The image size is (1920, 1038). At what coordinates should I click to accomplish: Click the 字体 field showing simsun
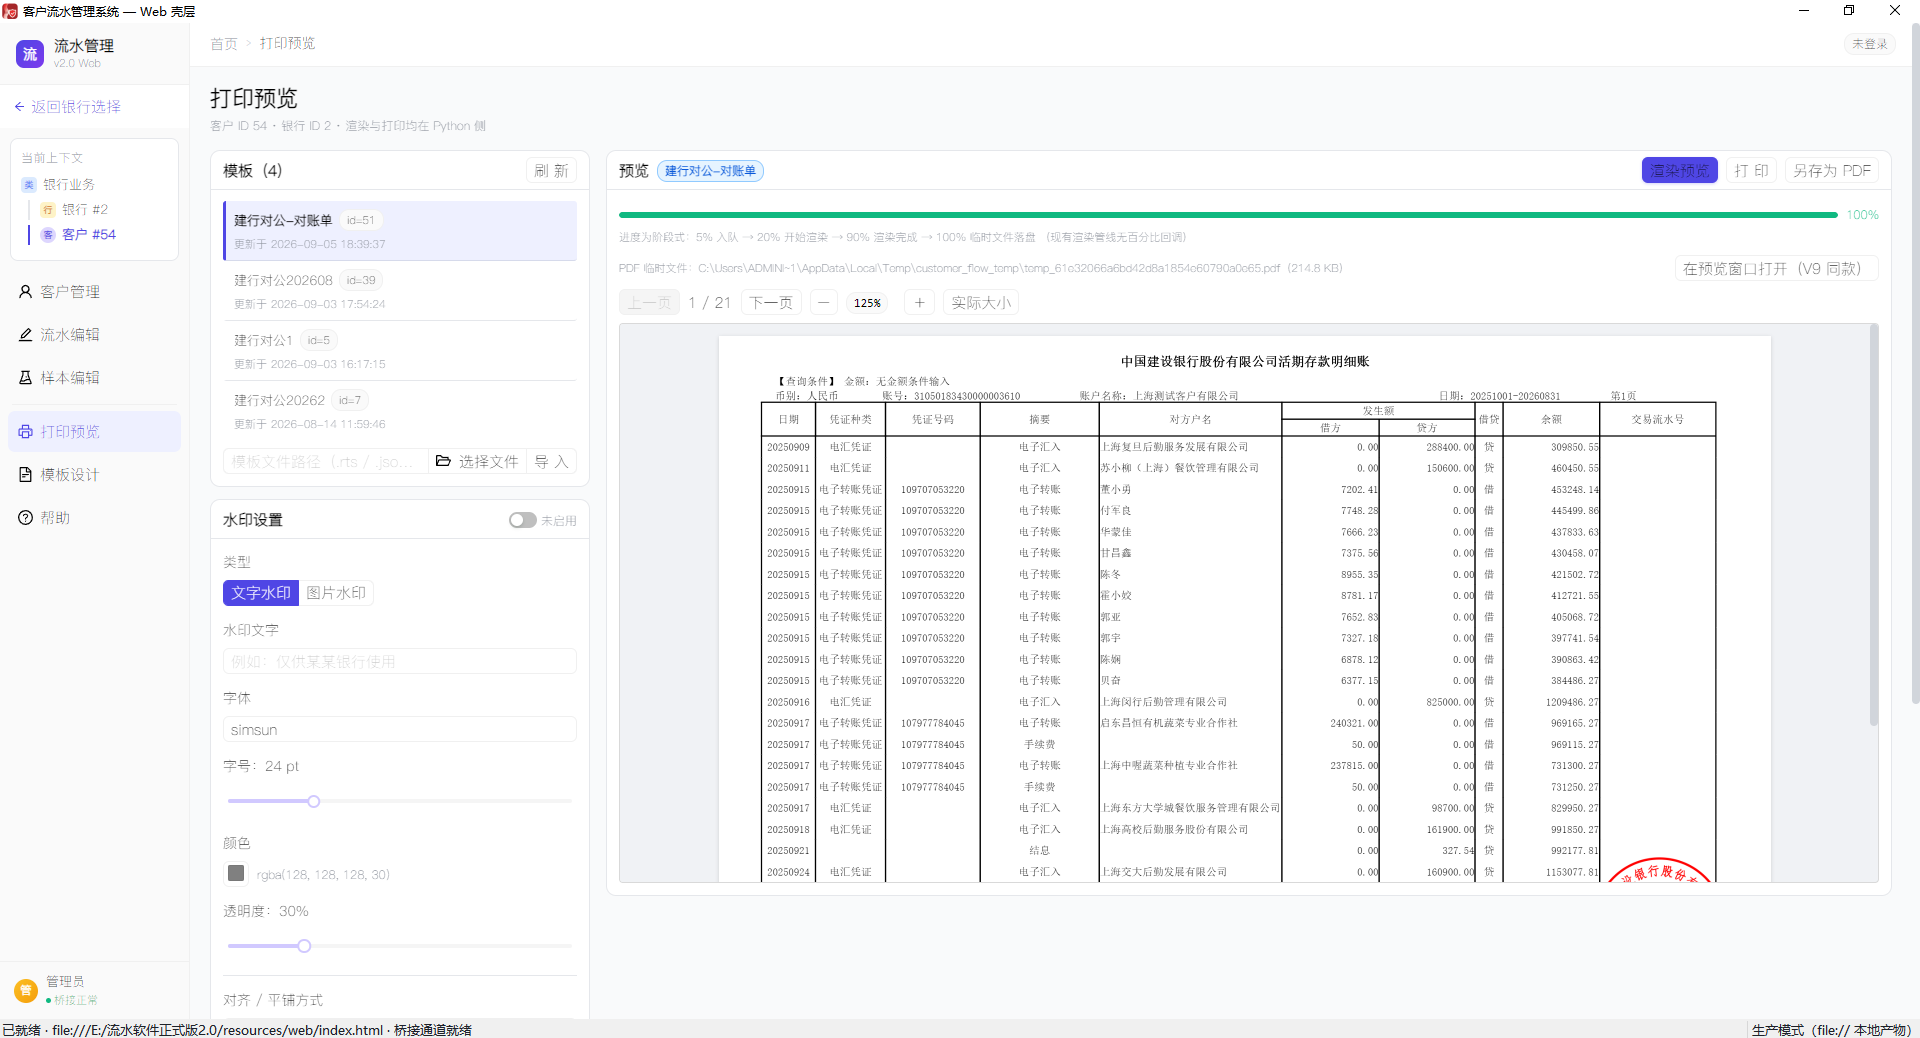(x=400, y=730)
